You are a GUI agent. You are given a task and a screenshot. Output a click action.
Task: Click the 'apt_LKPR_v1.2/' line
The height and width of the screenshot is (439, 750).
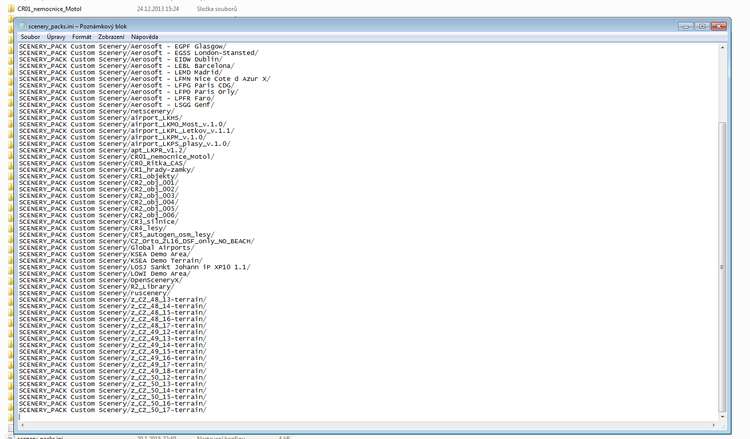(x=102, y=150)
